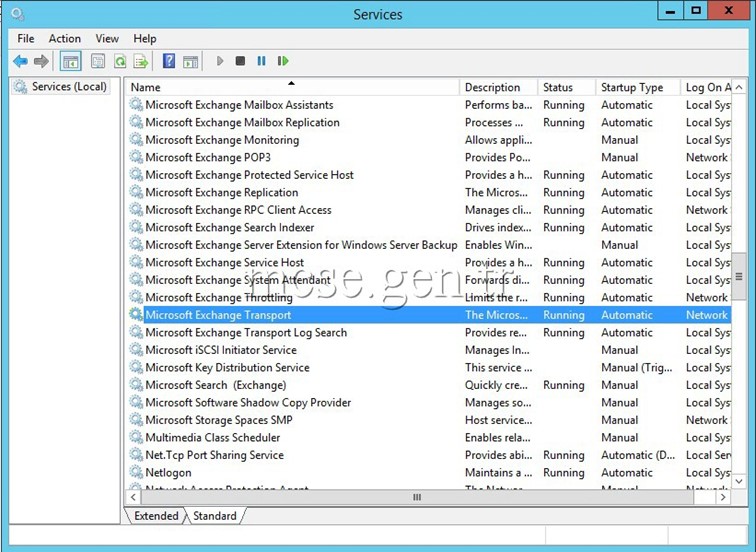The height and width of the screenshot is (552, 756).
Task: Click the vertical scrollbar down arrow
Action: click(739, 481)
